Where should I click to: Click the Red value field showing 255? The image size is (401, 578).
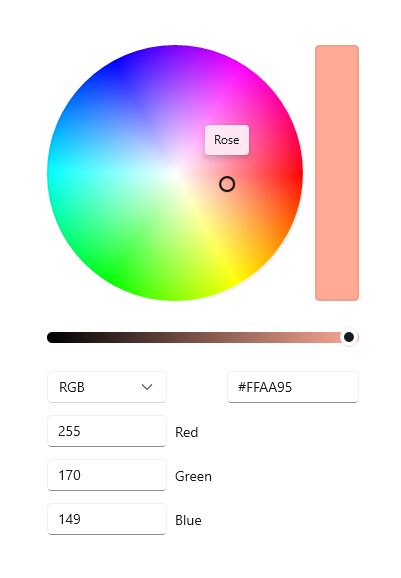pos(107,431)
